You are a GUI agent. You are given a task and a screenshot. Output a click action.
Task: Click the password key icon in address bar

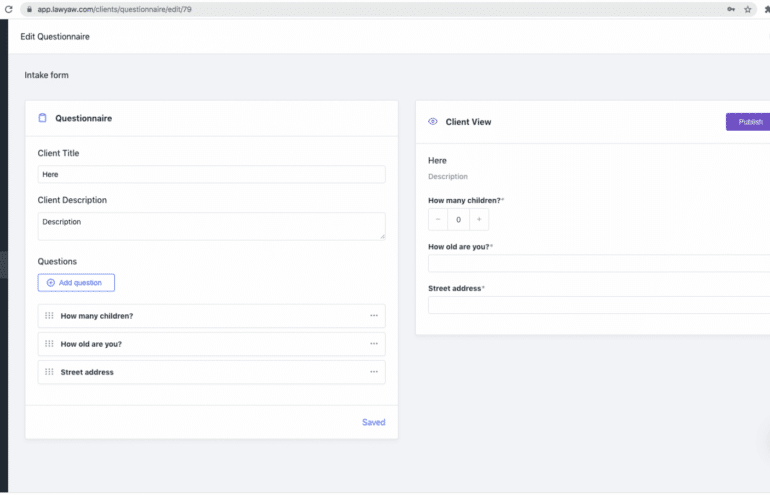(x=731, y=9)
